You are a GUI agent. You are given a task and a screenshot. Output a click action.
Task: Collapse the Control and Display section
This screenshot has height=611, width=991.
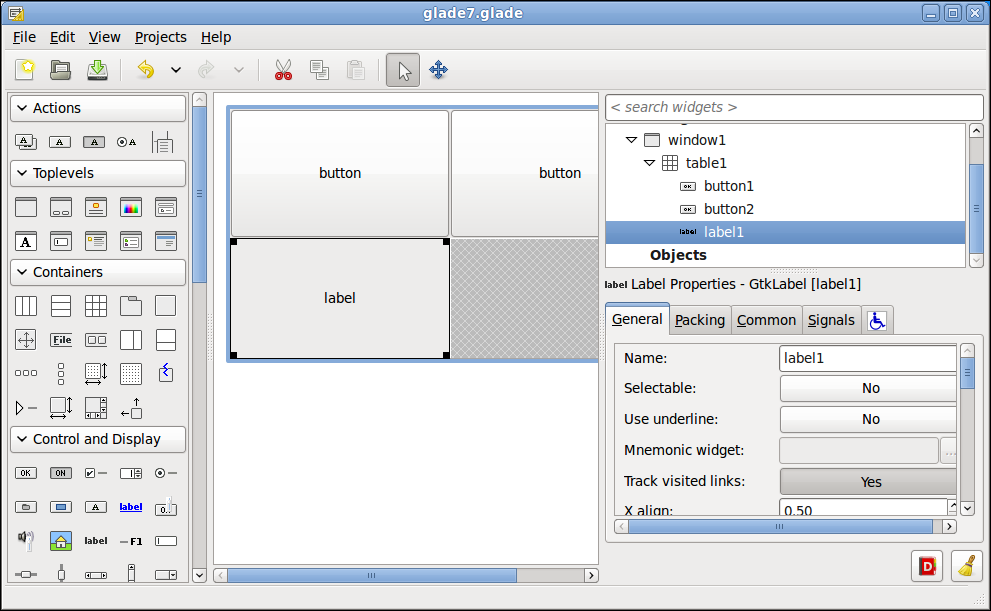click(98, 439)
